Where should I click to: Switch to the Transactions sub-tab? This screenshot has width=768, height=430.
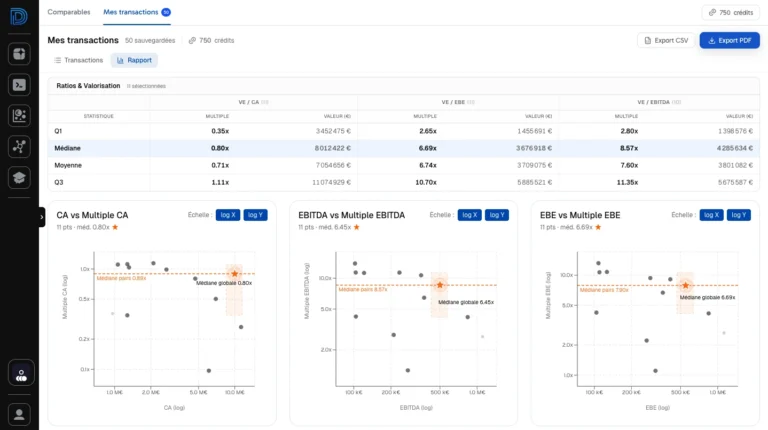pos(78,60)
